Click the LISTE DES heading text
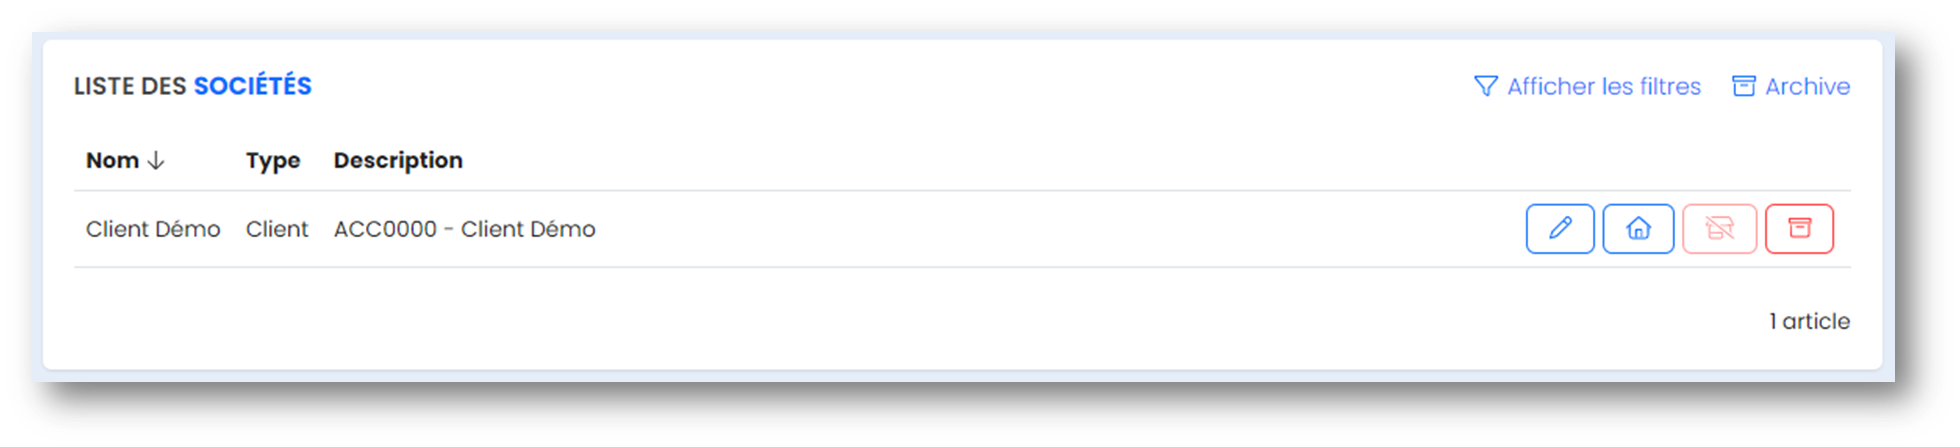The image size is (1960, 447). (x=130, y=86)
